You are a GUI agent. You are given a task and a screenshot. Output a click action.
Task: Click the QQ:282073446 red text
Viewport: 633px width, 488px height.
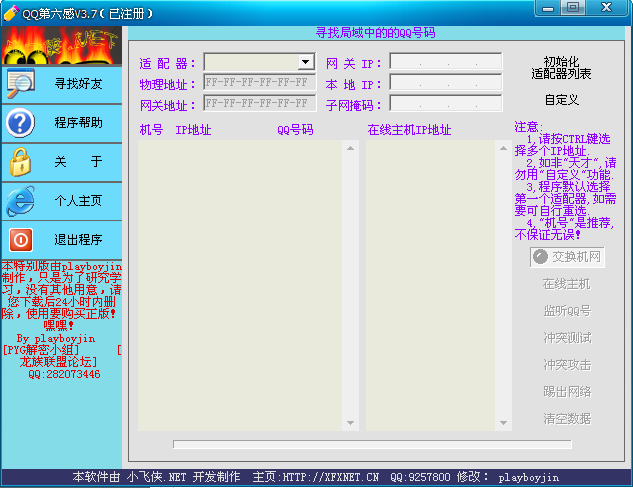pos(64,374)
